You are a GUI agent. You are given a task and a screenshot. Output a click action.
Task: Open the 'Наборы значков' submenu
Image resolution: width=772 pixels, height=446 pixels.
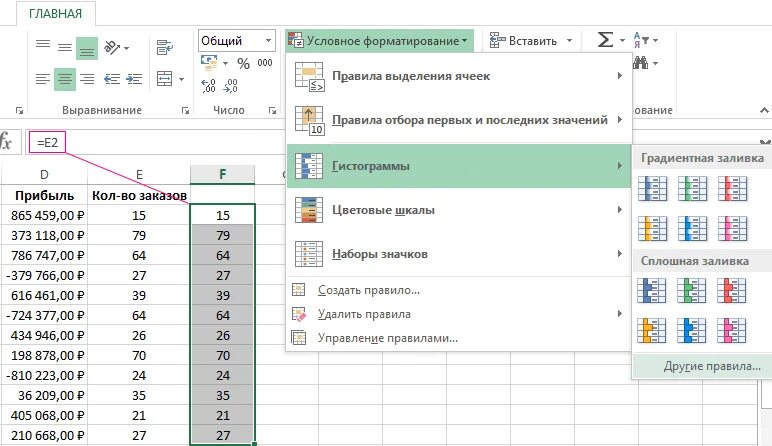[458, 254]
